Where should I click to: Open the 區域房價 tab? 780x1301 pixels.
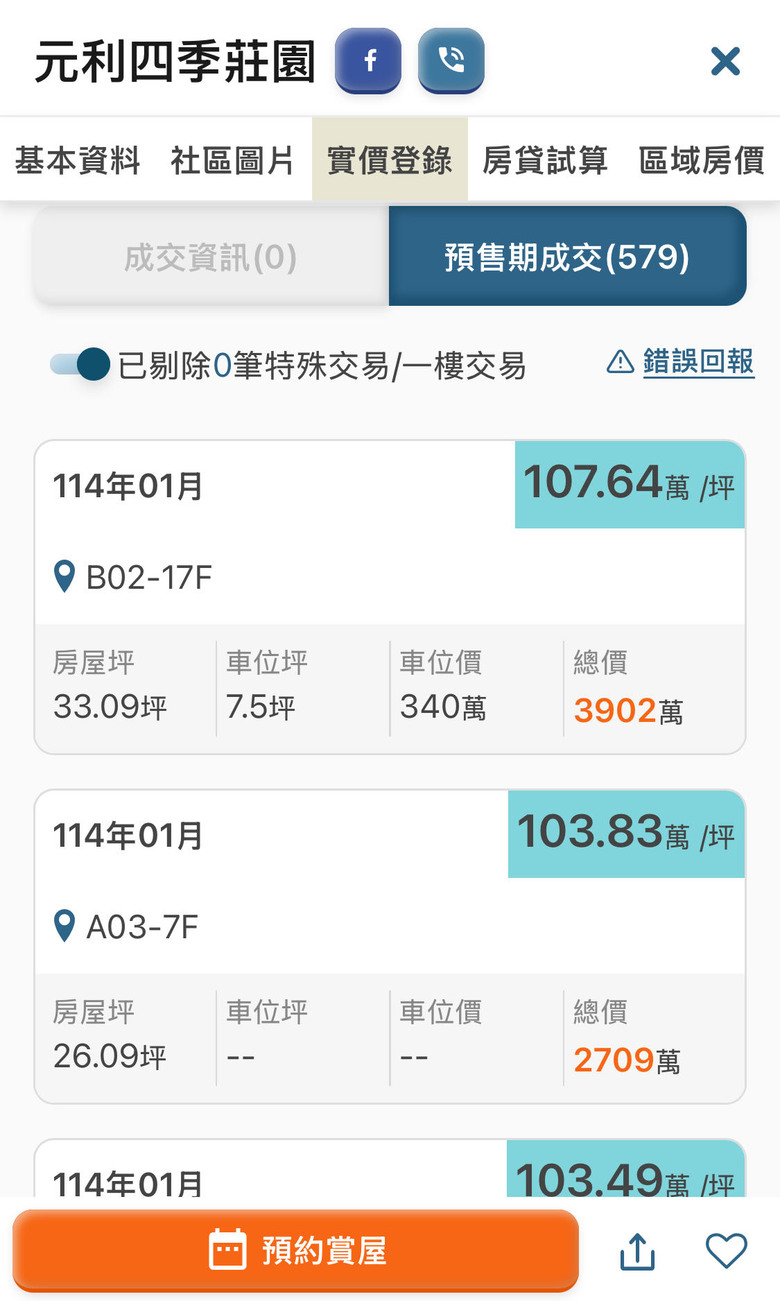701,160
